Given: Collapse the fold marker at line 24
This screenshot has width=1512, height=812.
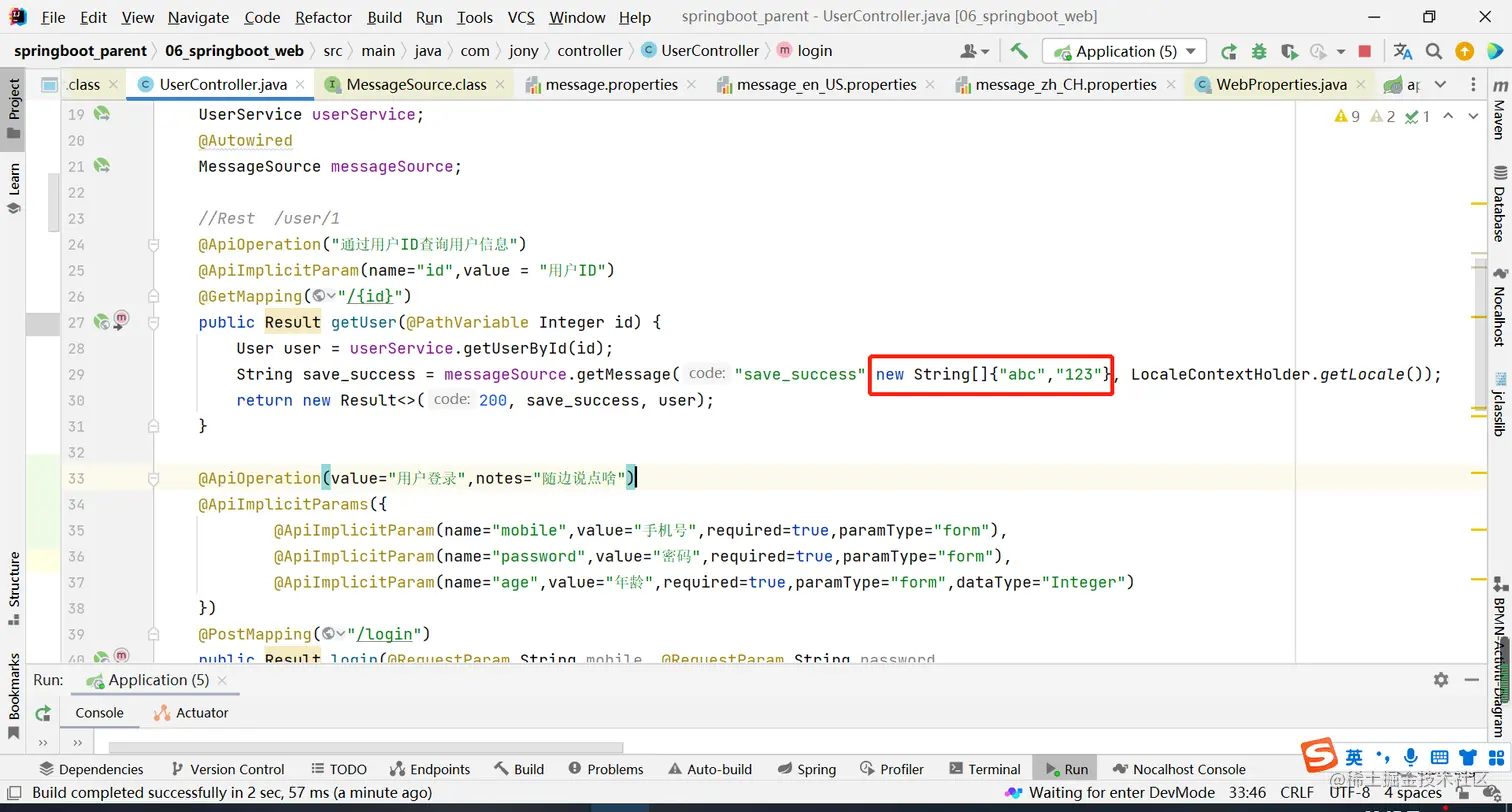Looking at the screenshot, I should (x=153, y=244).
